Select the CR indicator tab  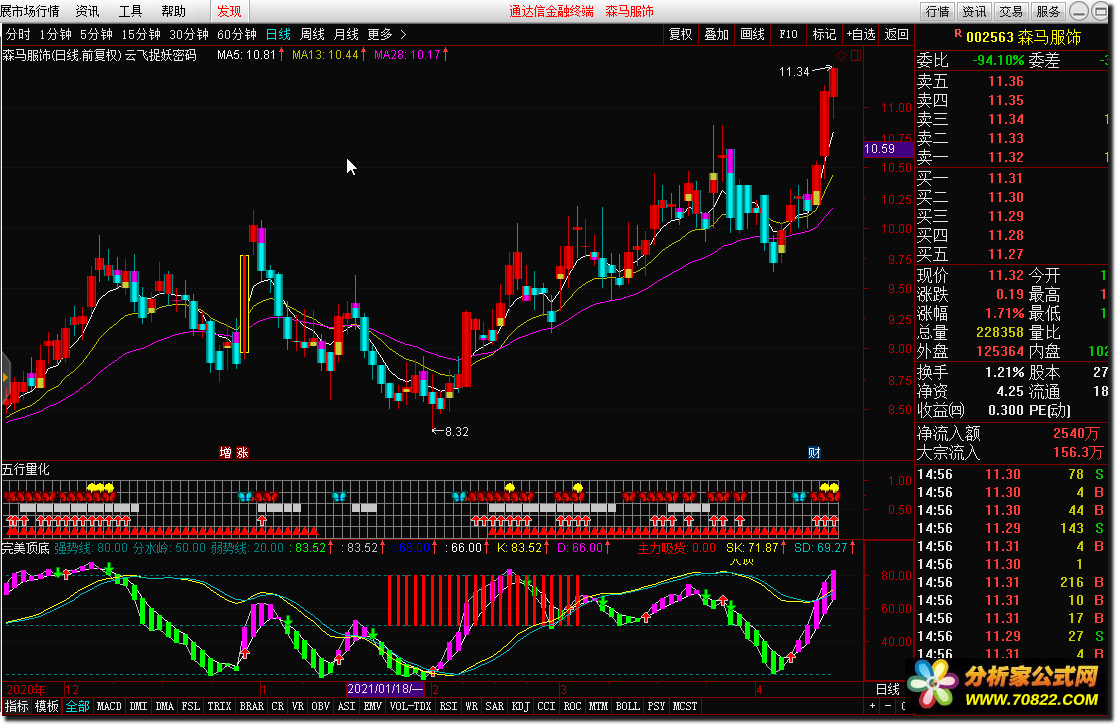pos(277,706)
